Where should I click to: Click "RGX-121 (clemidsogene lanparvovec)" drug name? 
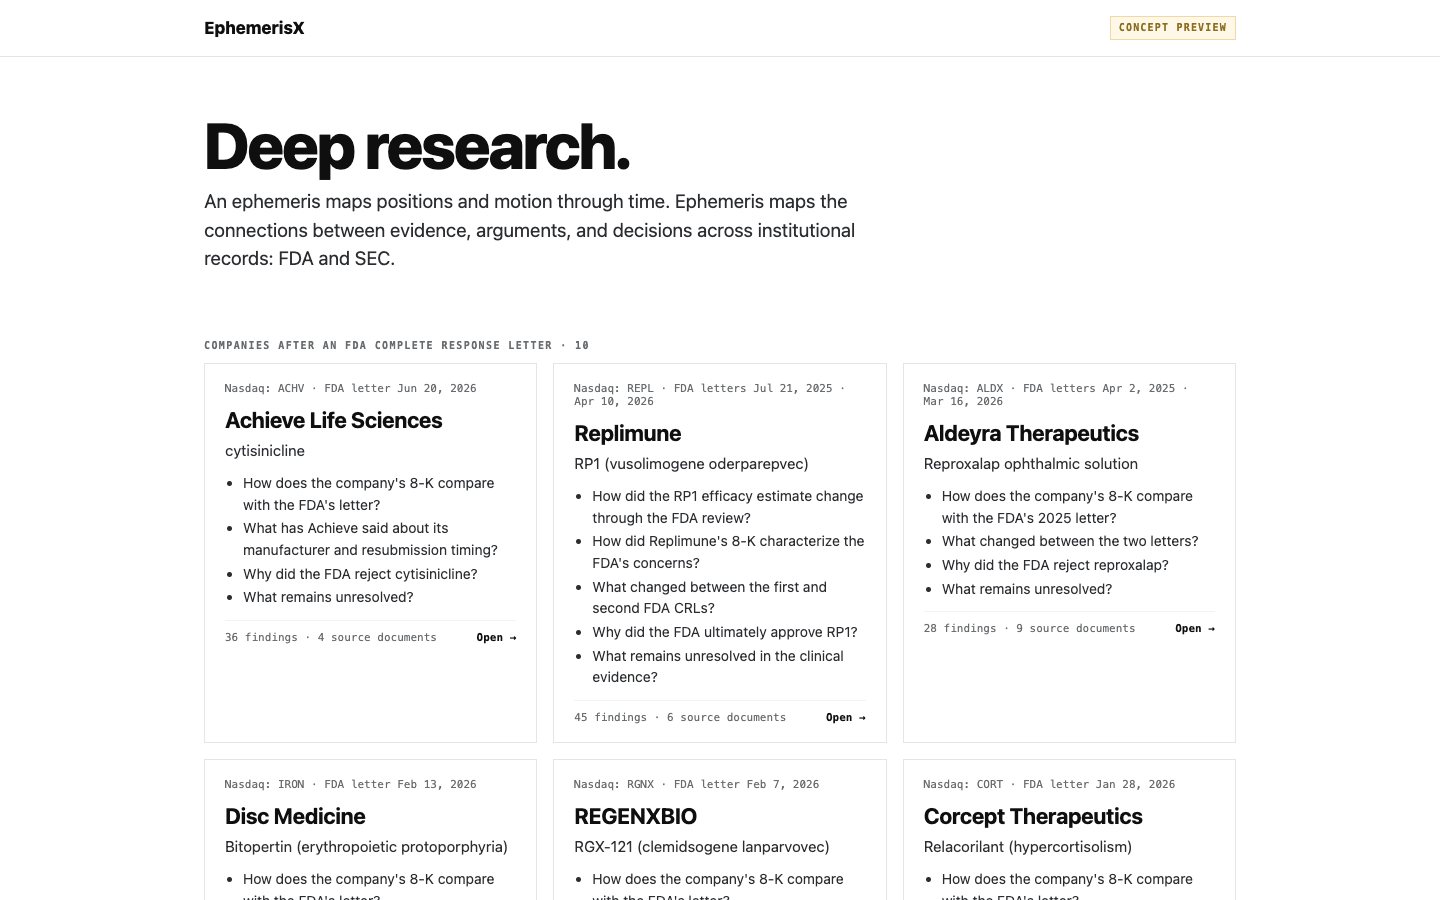702,847
